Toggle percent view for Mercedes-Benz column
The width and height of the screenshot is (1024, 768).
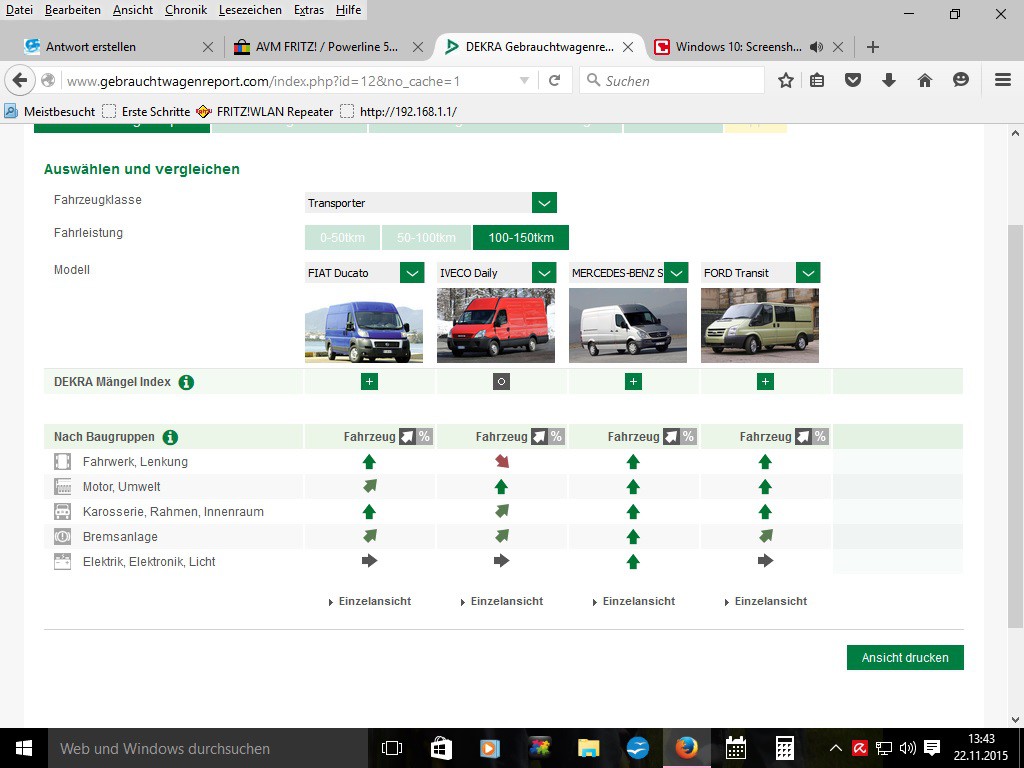click(x=688, y=436)
